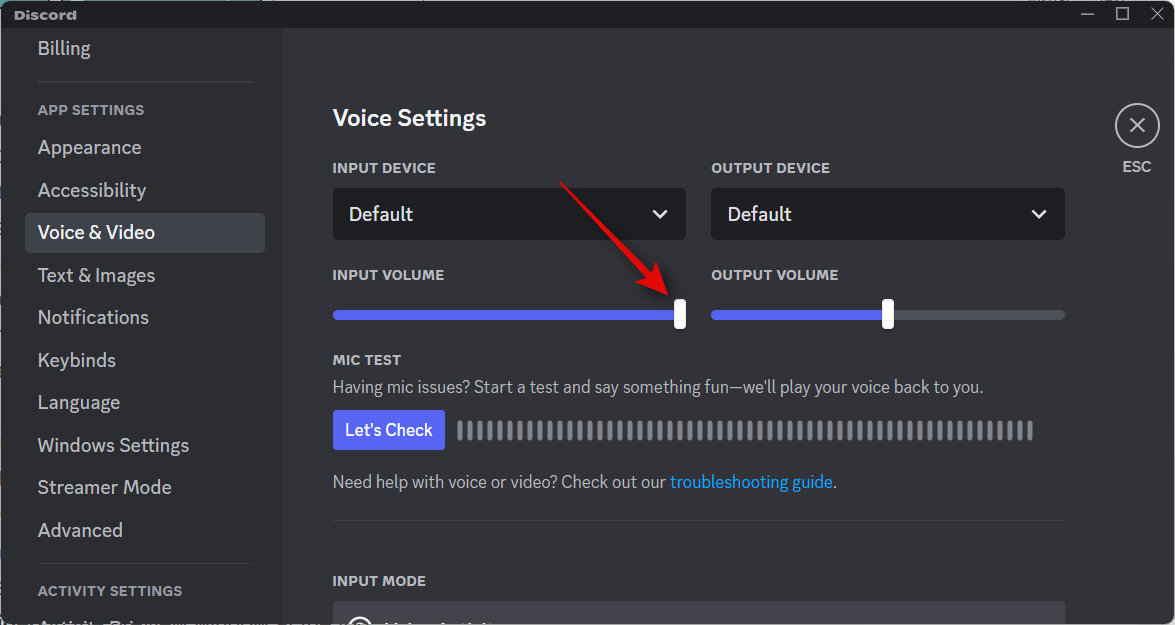This screenshot has width=1175, height=625.
Task: Navigate to Keybinds settings
Action: pyautogui.click(x=77, y=360)
